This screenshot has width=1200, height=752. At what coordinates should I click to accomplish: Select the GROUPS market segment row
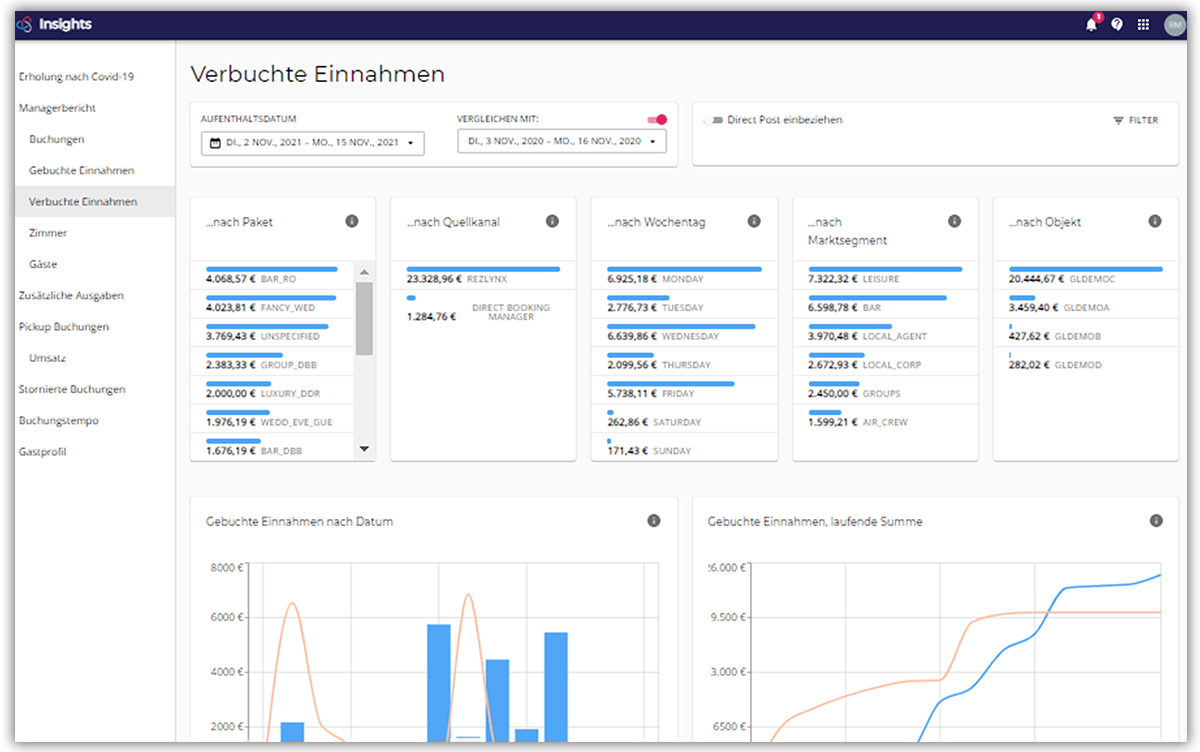[x=885, y=390]
